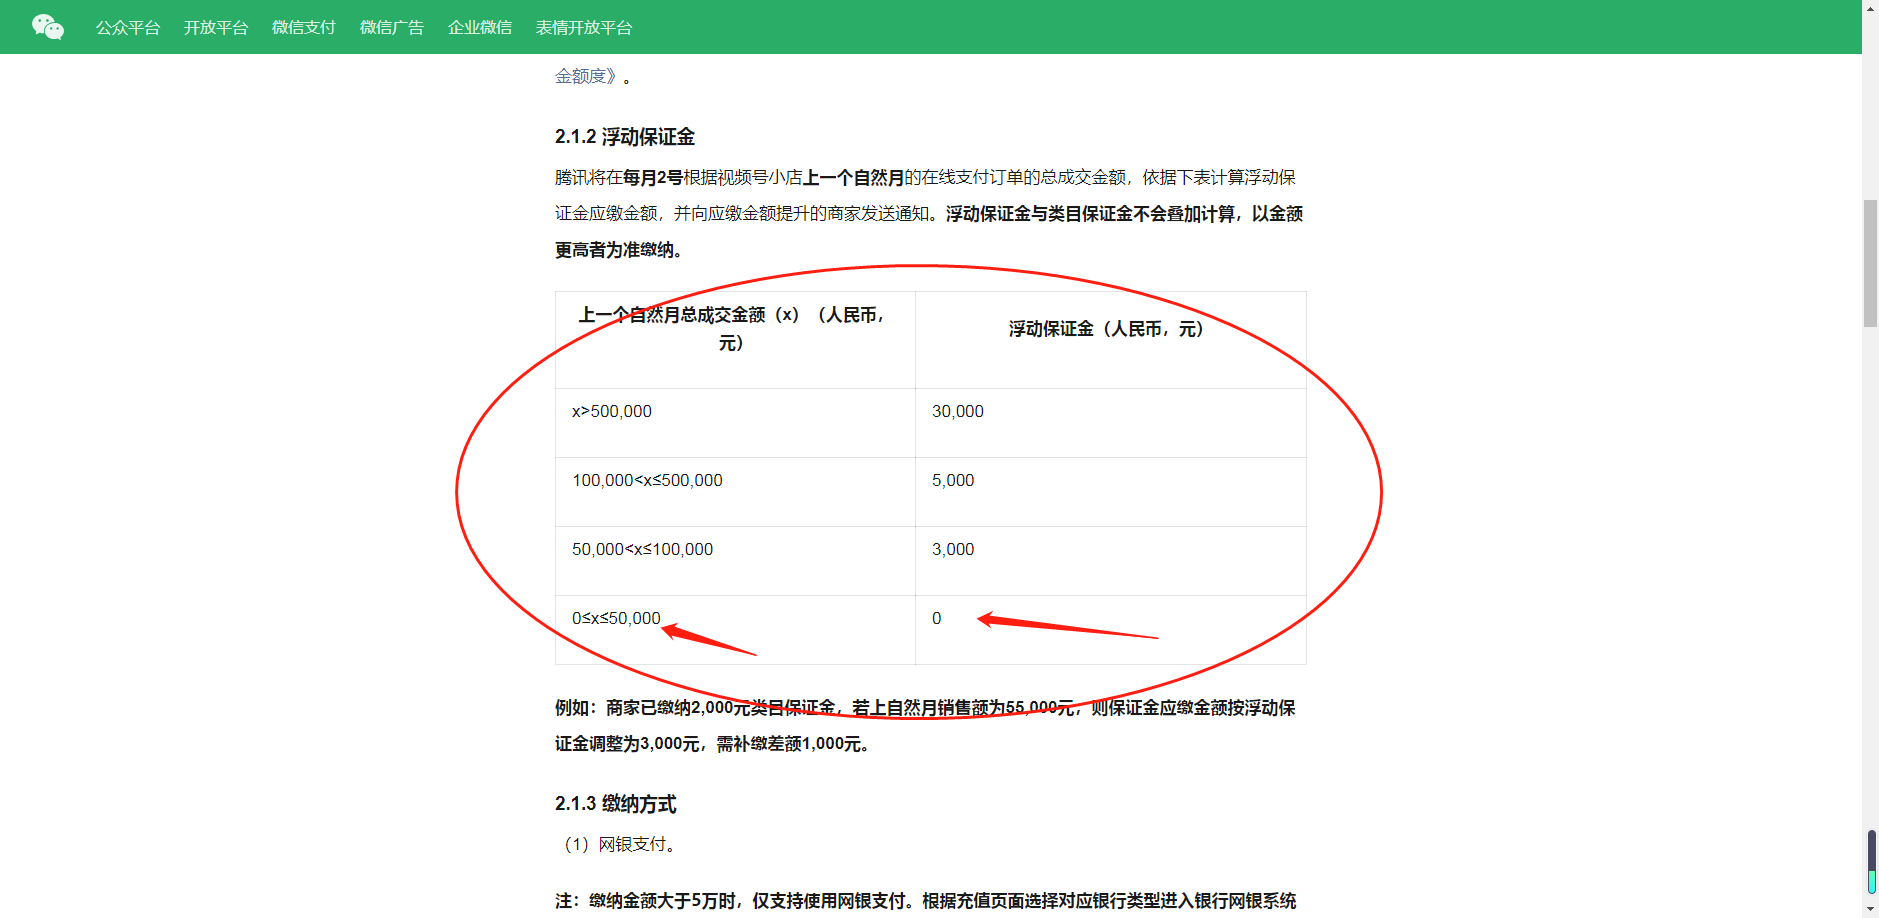
Task: Select the 50,000<x≤100,000 range cell
Action: pos(735,561)
